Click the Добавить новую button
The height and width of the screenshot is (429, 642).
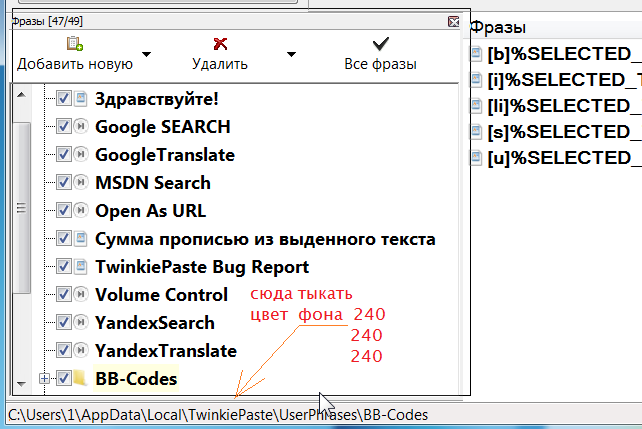(x=75, y=54)
